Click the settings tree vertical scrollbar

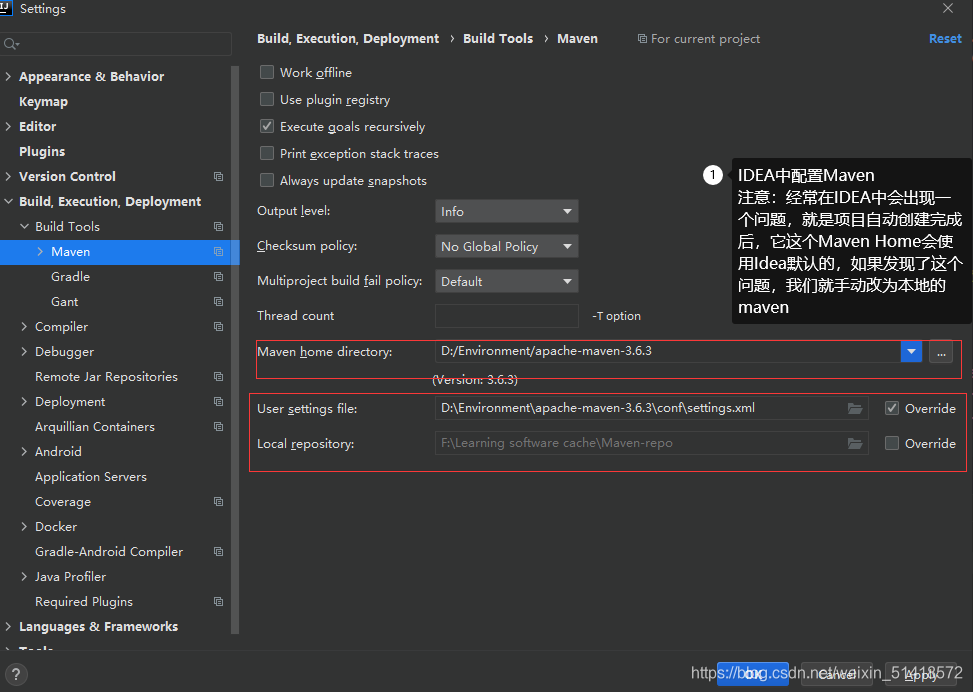[235, 349]
